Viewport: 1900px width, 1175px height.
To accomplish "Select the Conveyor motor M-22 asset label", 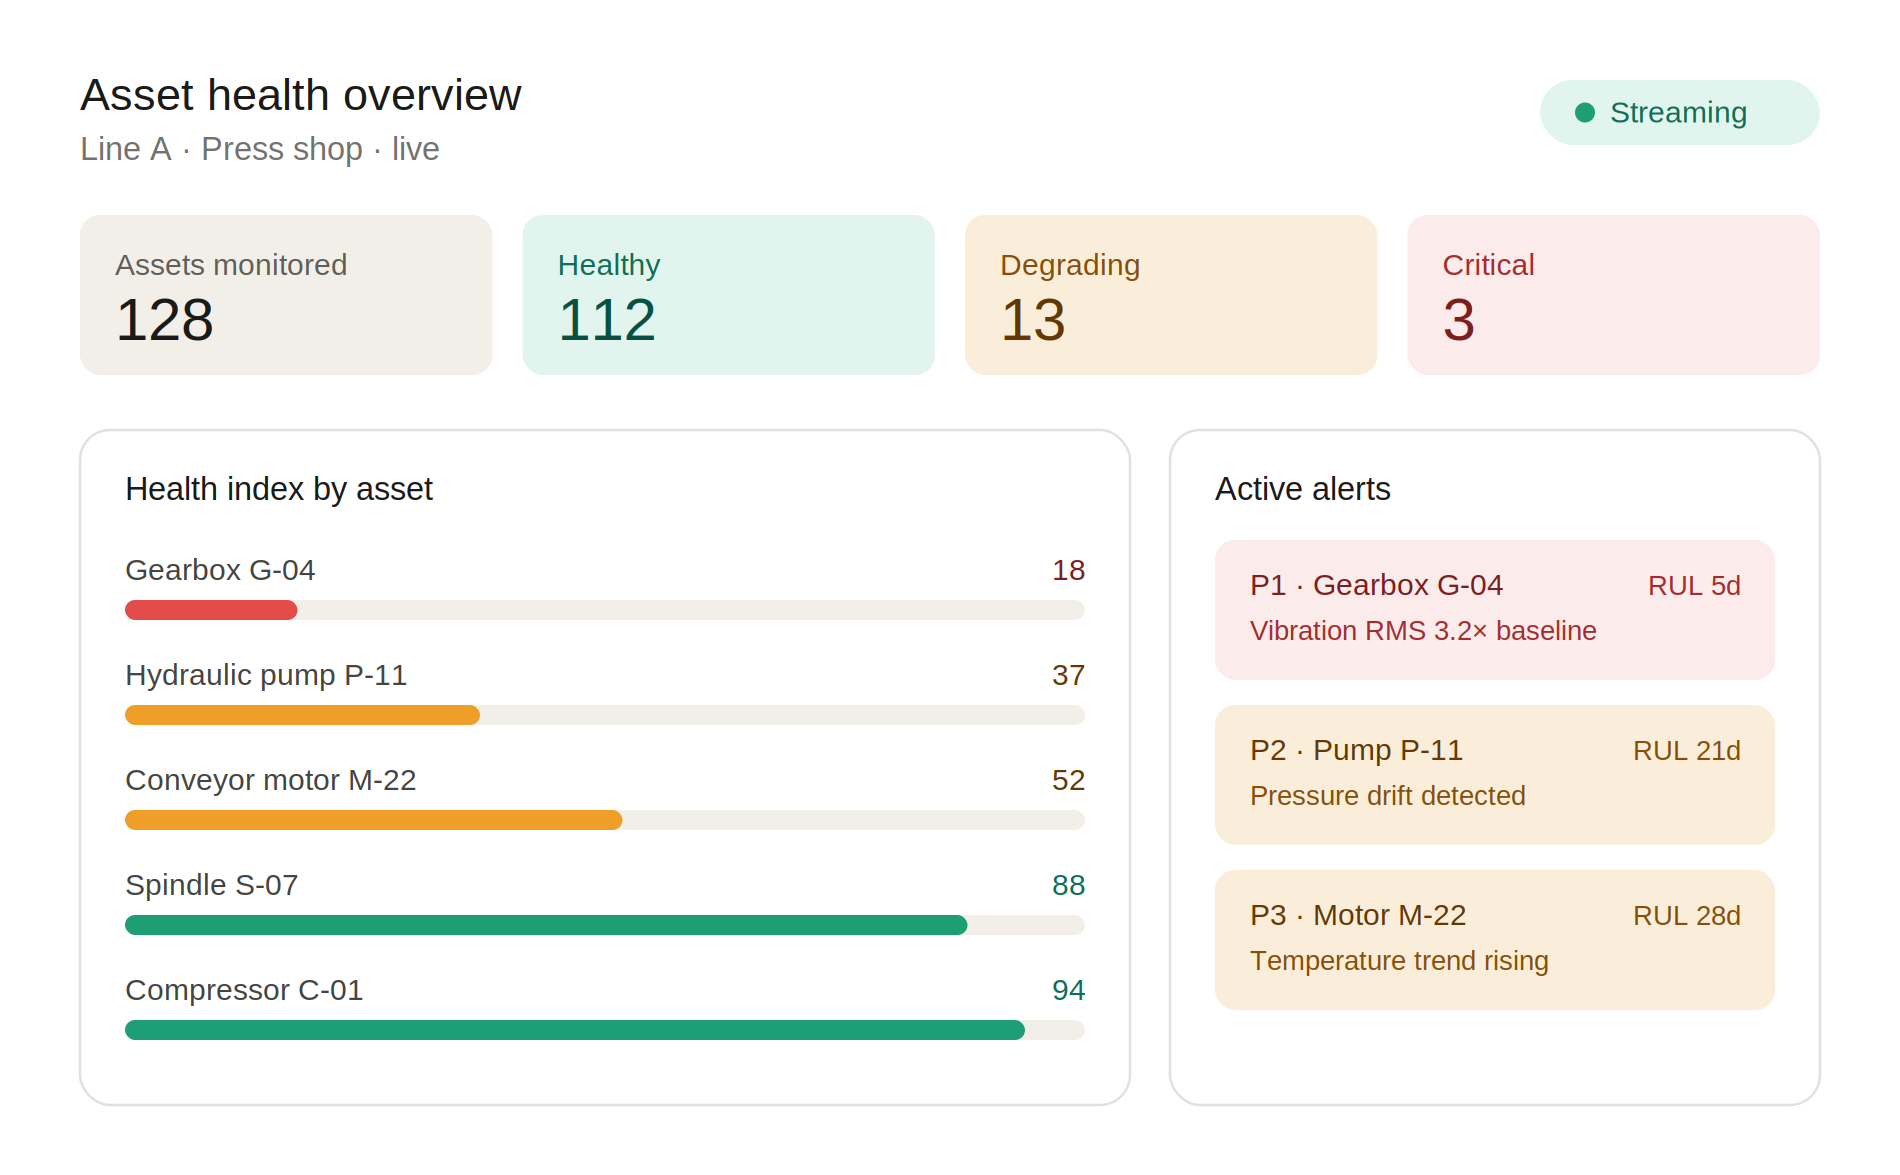I will point(271,780).
